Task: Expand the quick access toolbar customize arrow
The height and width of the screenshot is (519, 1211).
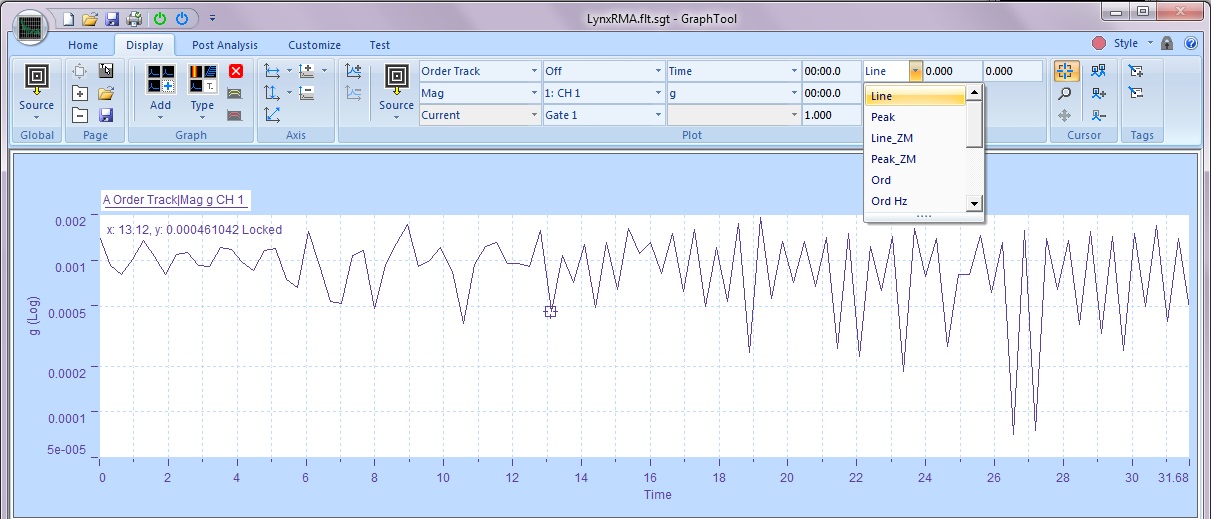Action: click(213, 18)
